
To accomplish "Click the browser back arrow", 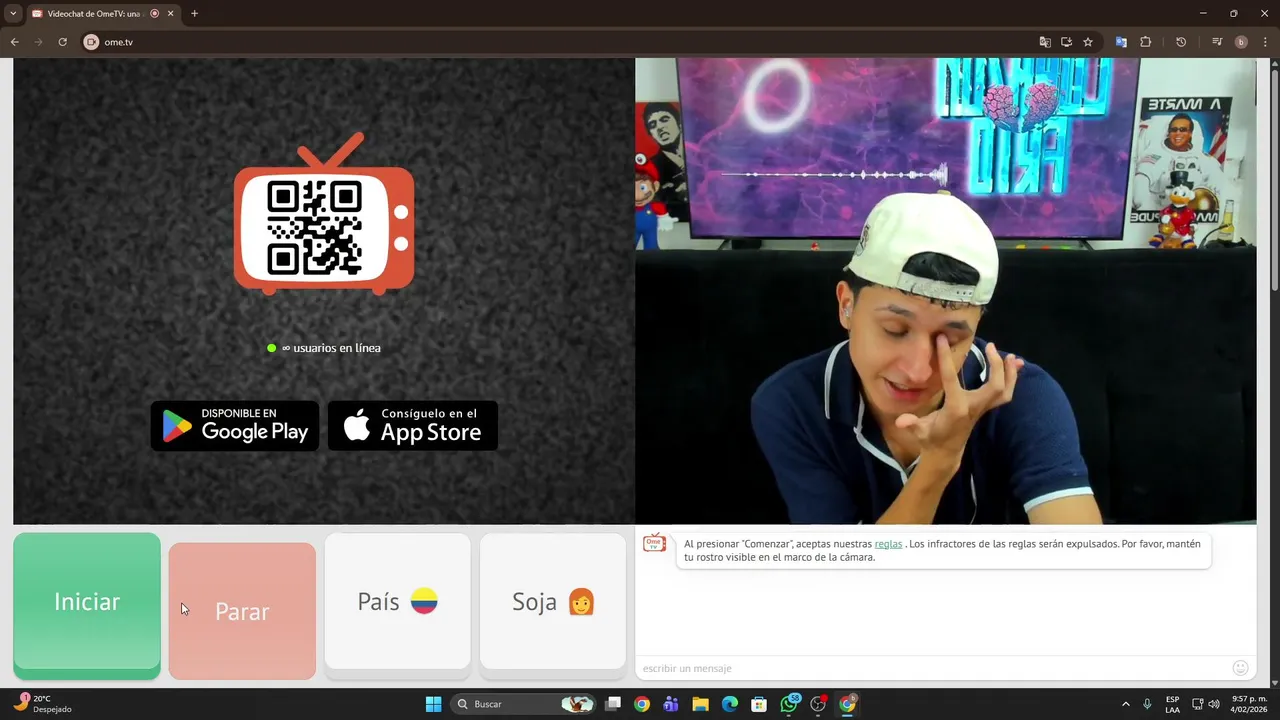I will coord(15,42).
